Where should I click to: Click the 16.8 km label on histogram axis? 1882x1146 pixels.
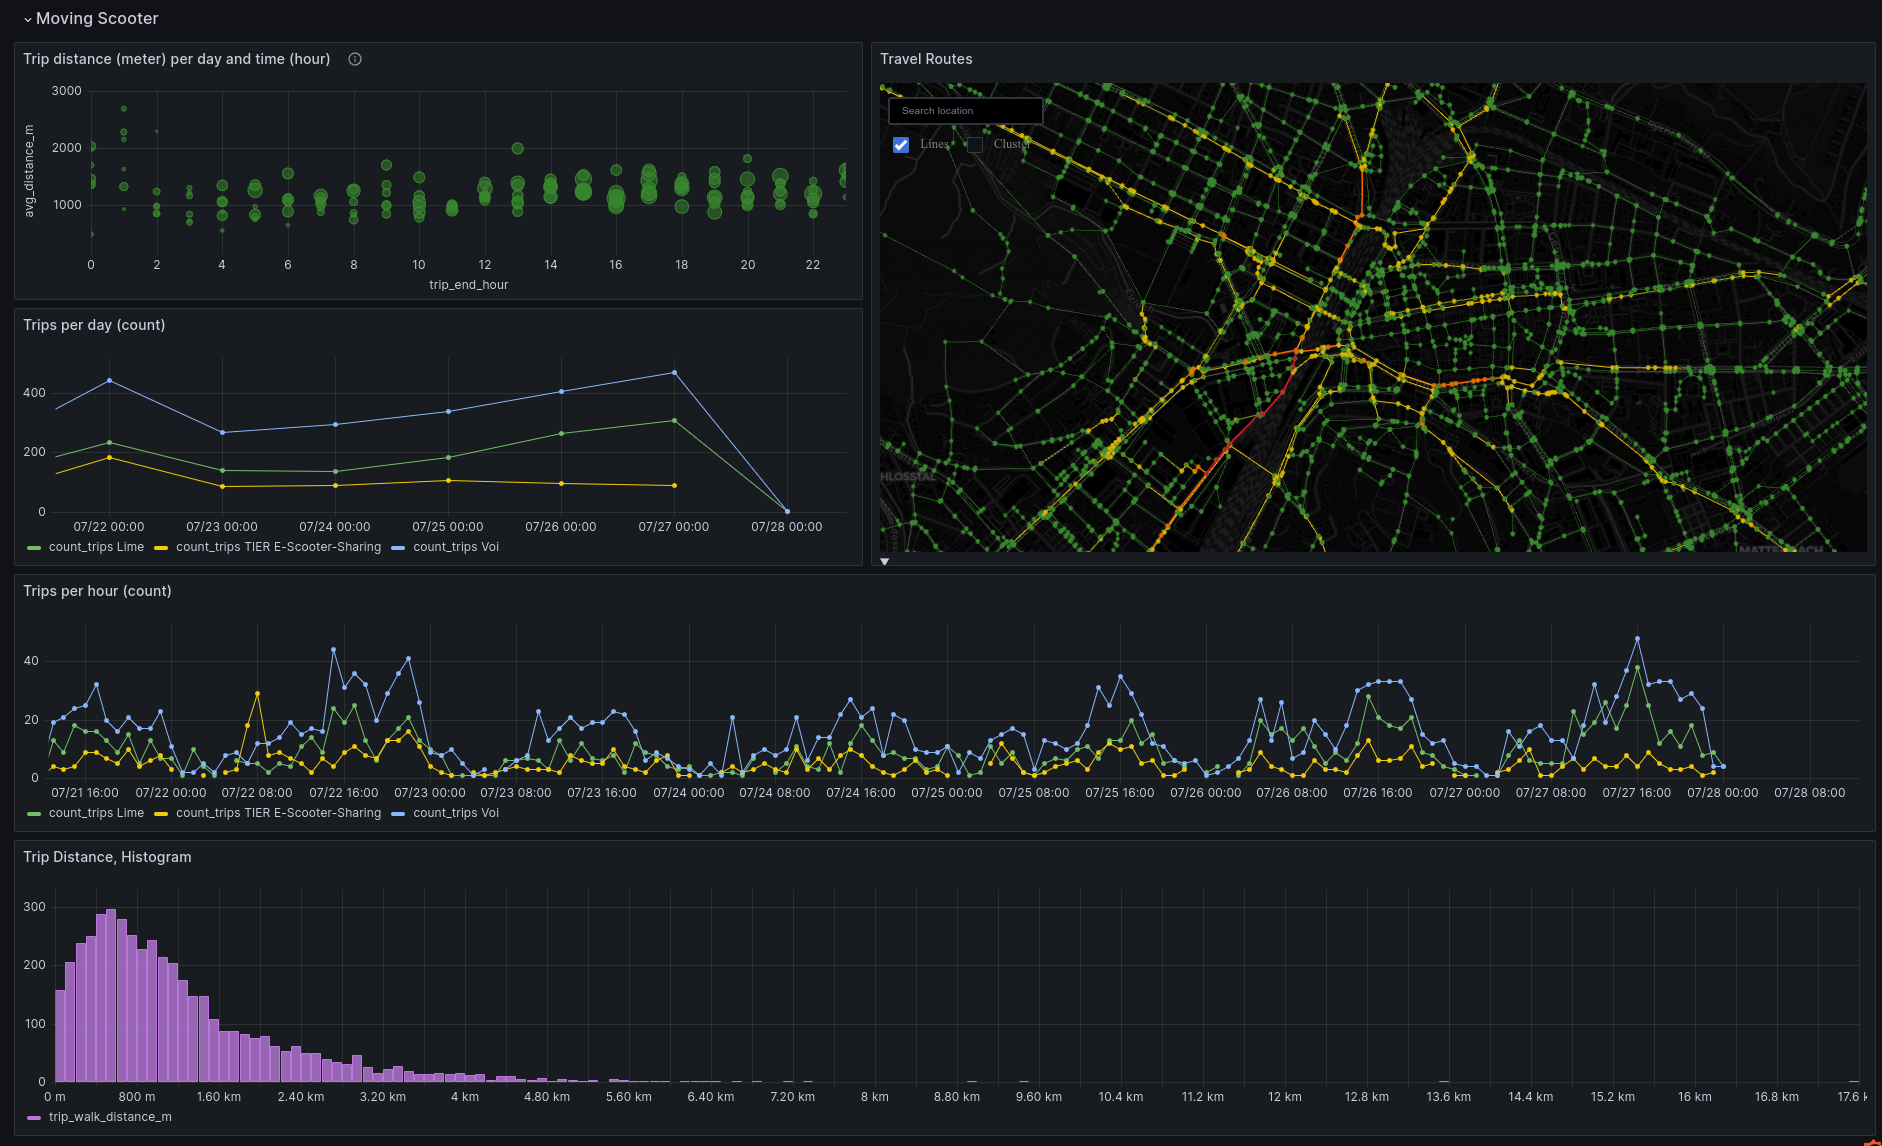[x=1776, y=1097]
